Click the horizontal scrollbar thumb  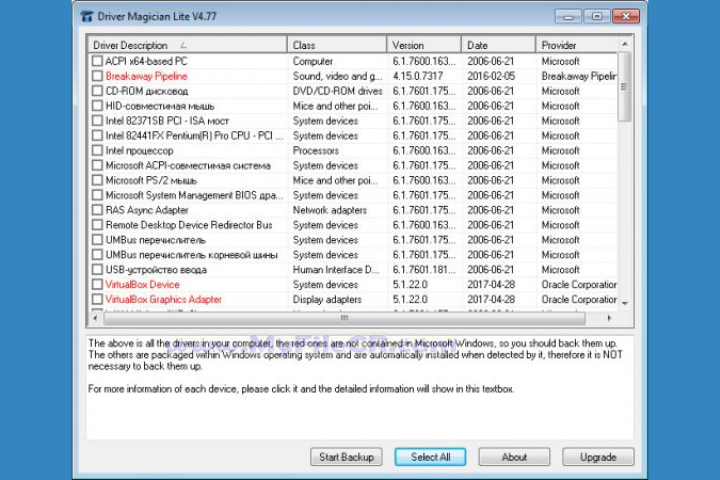coord(344,318)
